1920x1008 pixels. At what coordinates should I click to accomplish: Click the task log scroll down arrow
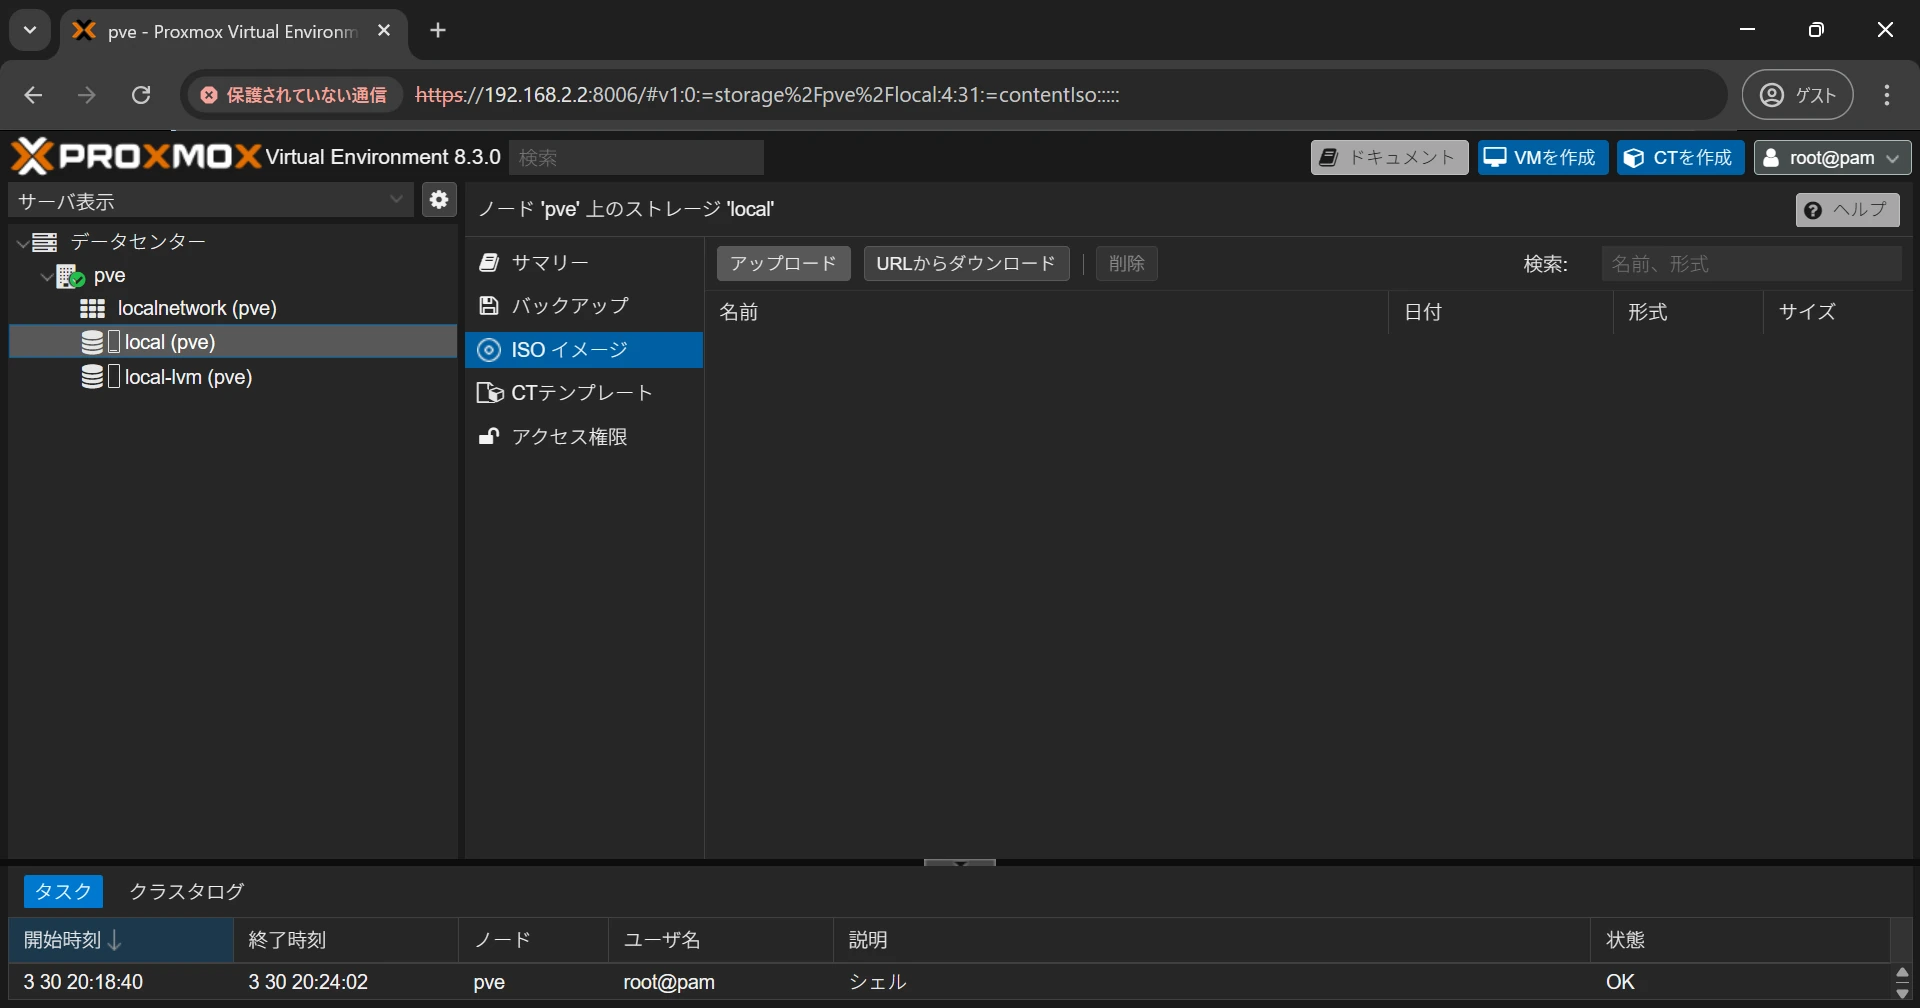point(1902,993)
